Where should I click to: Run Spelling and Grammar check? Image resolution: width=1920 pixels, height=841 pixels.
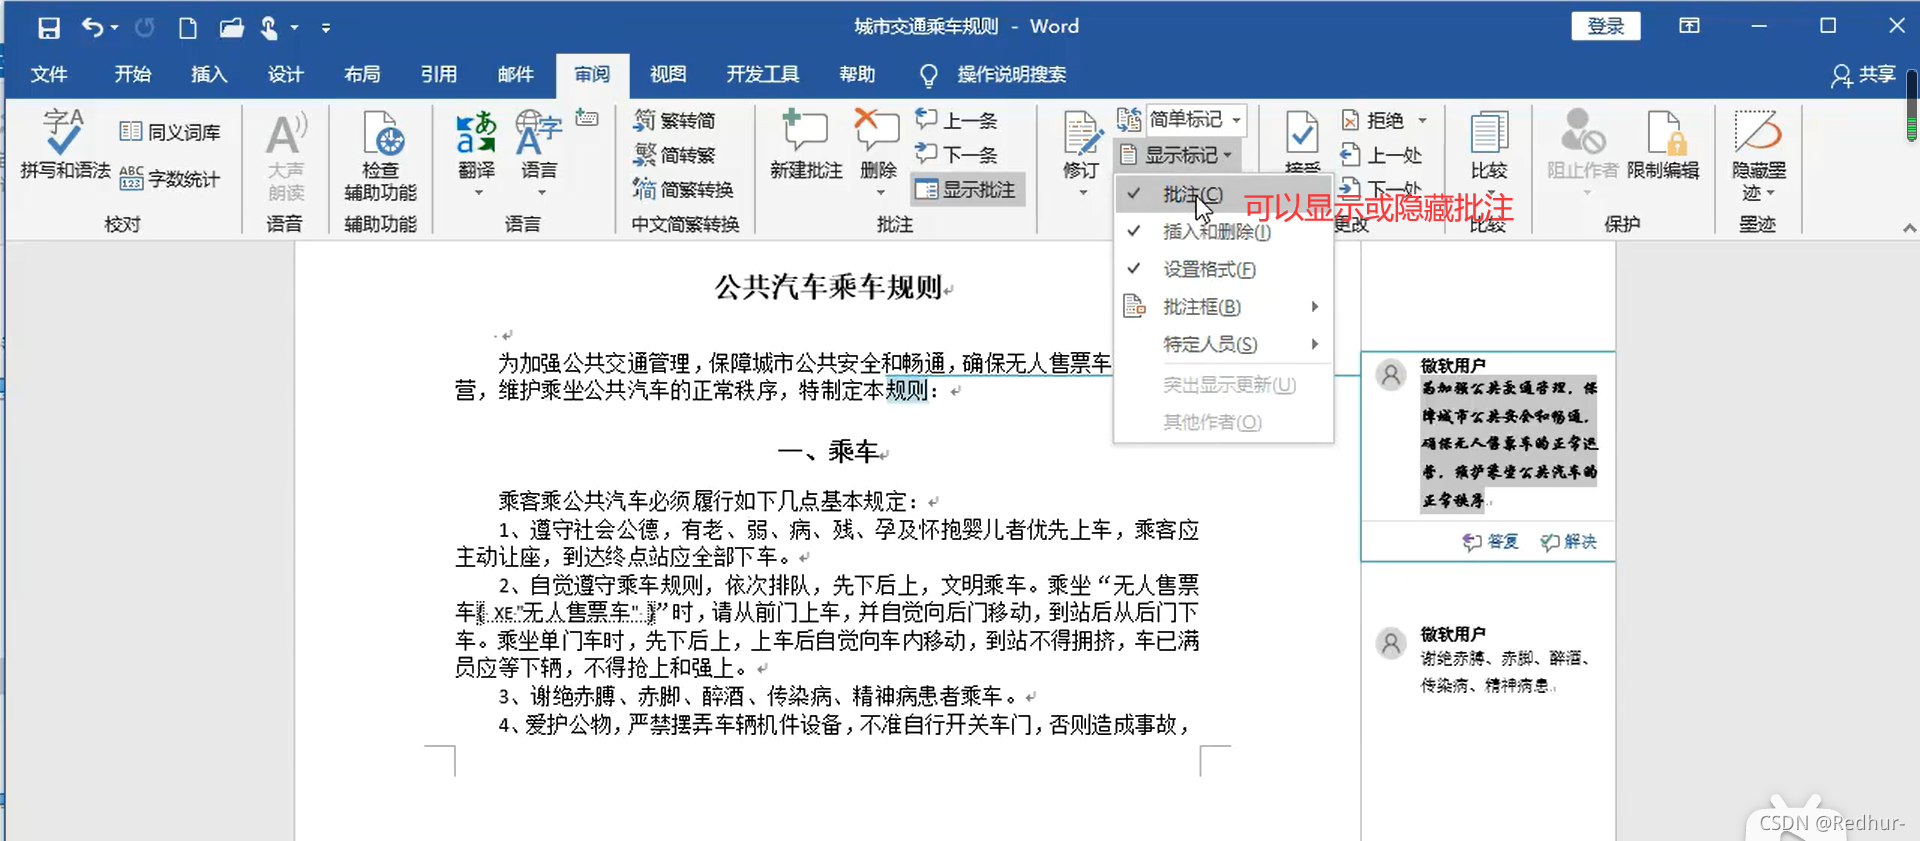(65, 146)
